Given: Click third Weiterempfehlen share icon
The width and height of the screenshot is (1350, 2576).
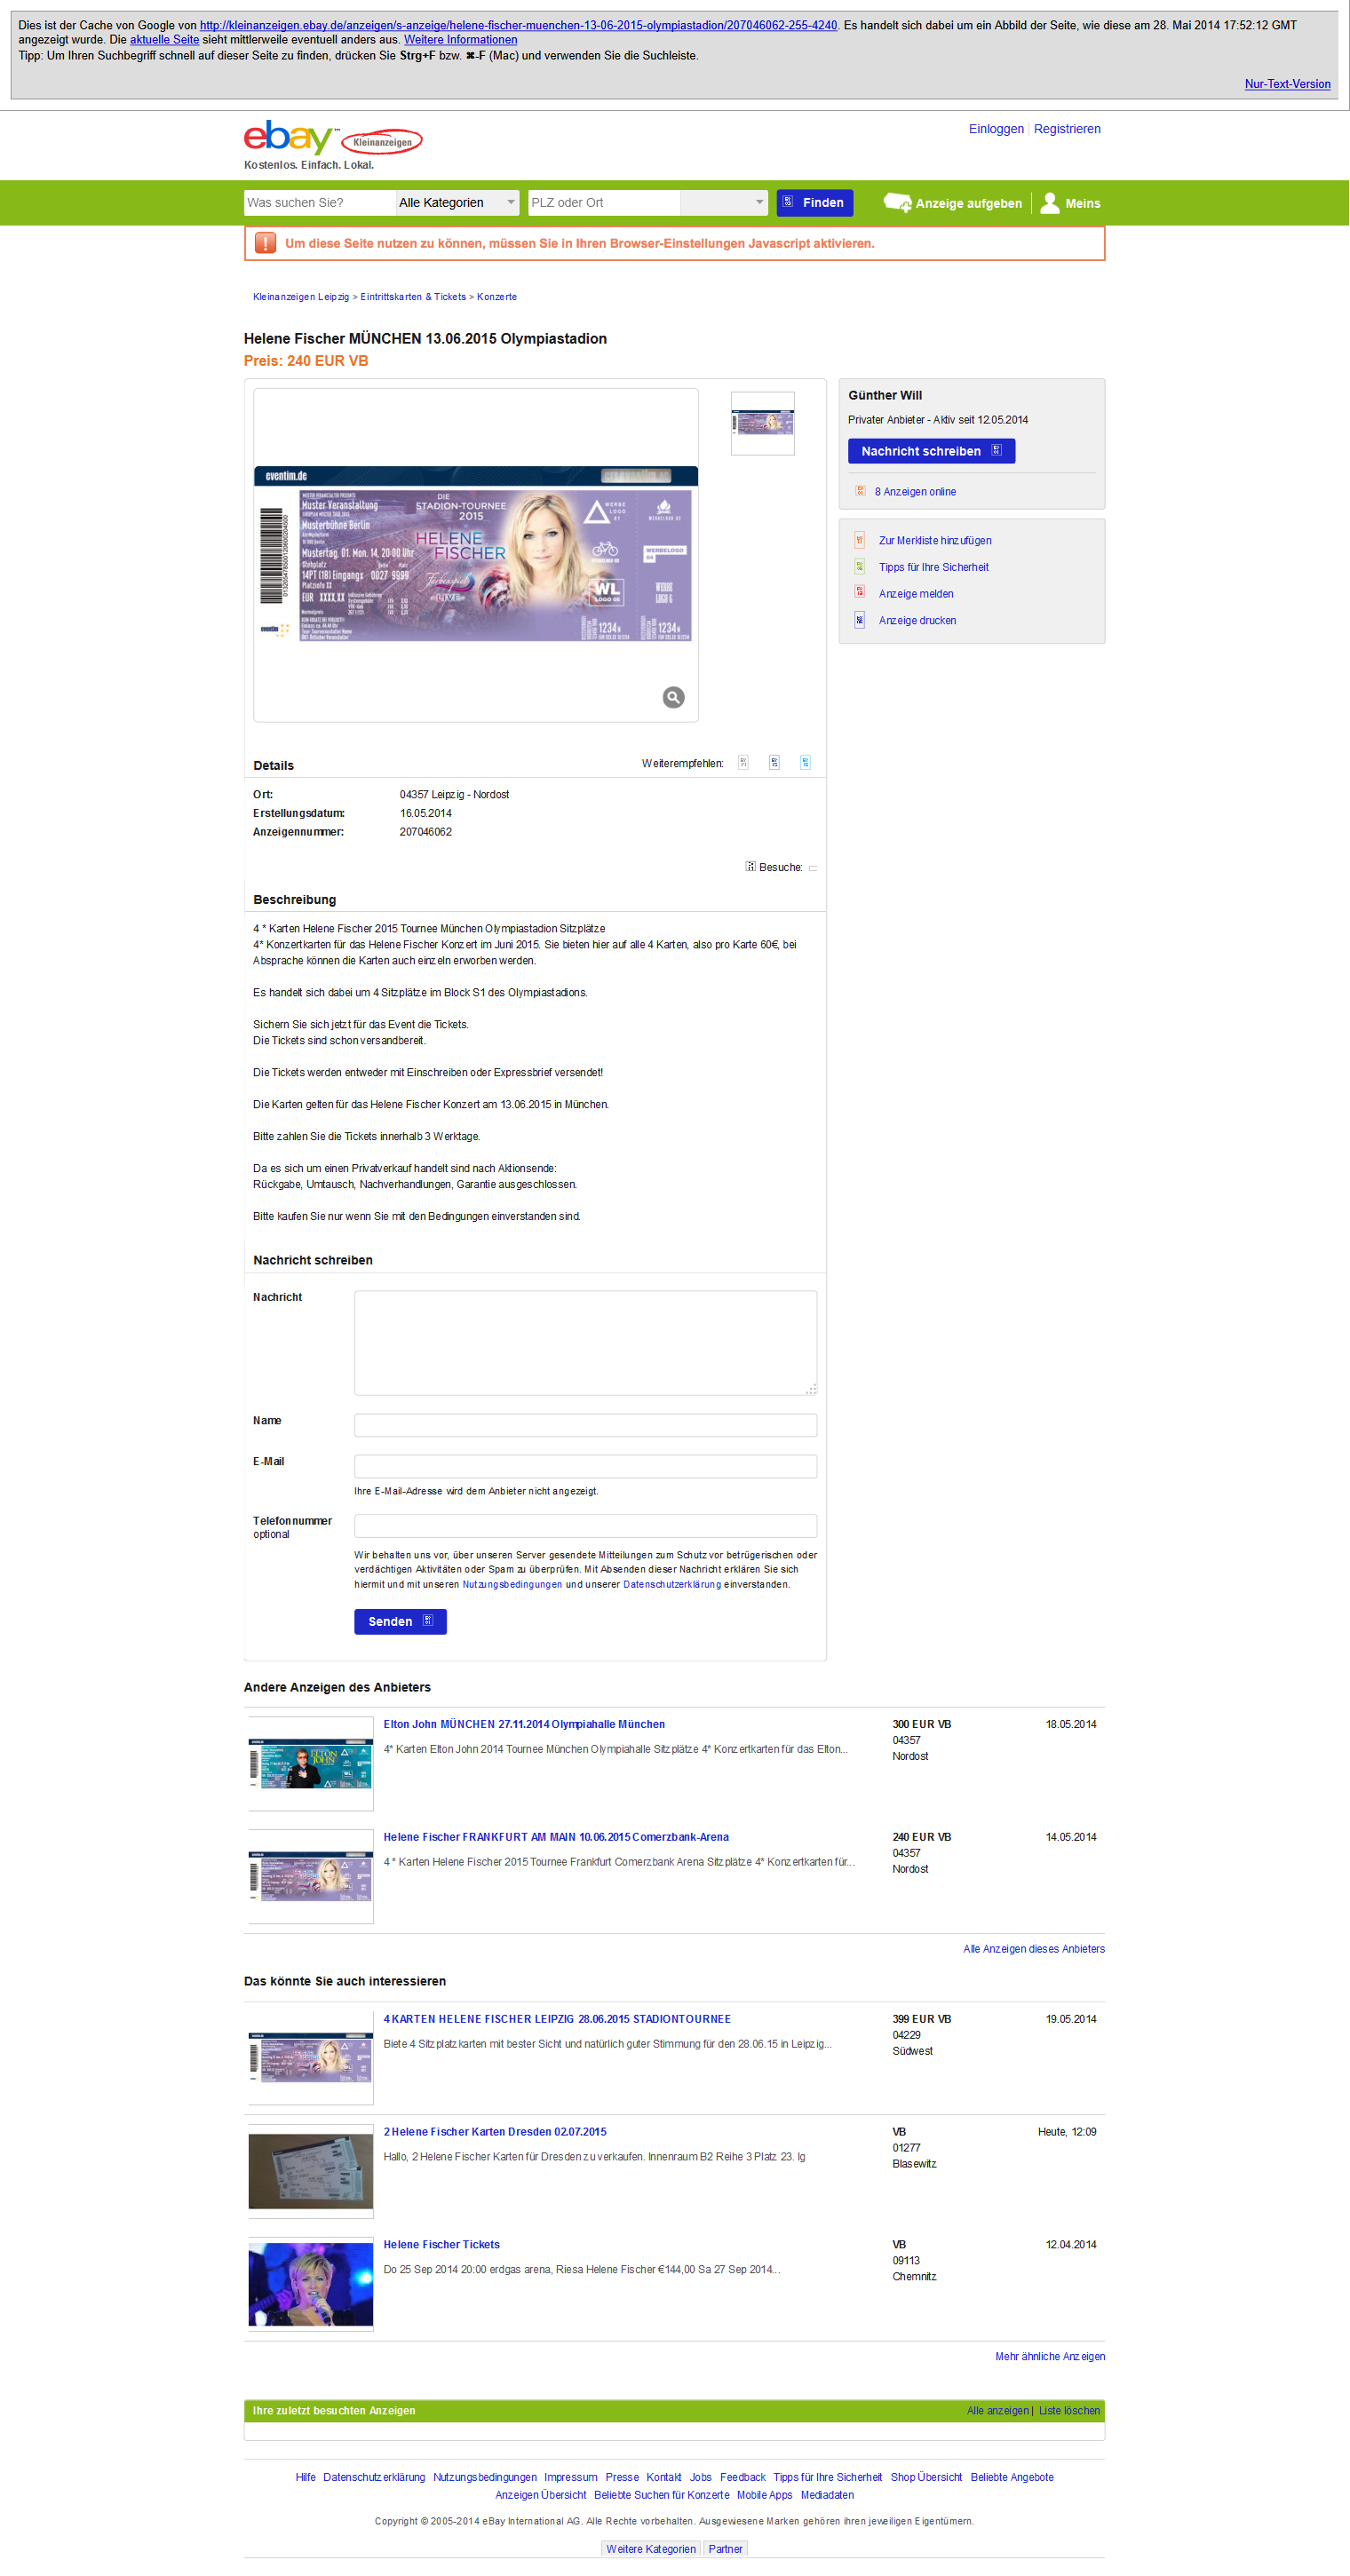Looking at the screenshot, I should (x=805, y=762).
